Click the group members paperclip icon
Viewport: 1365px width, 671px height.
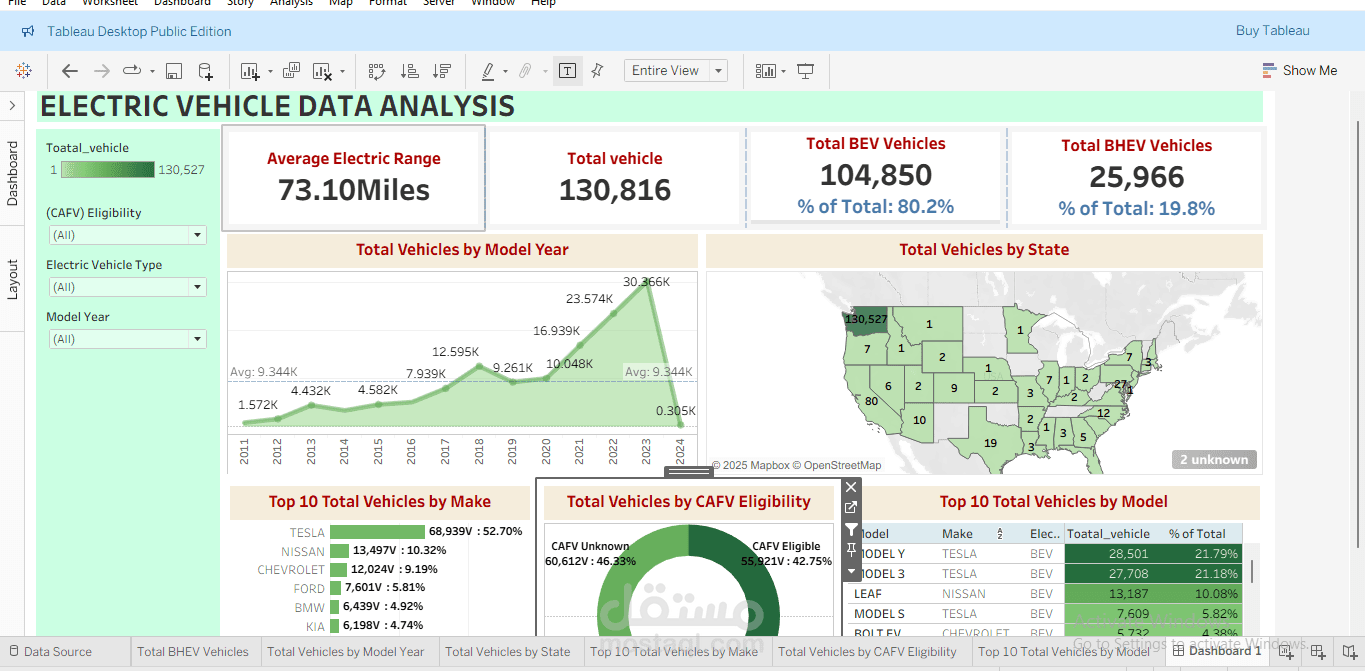525,71
